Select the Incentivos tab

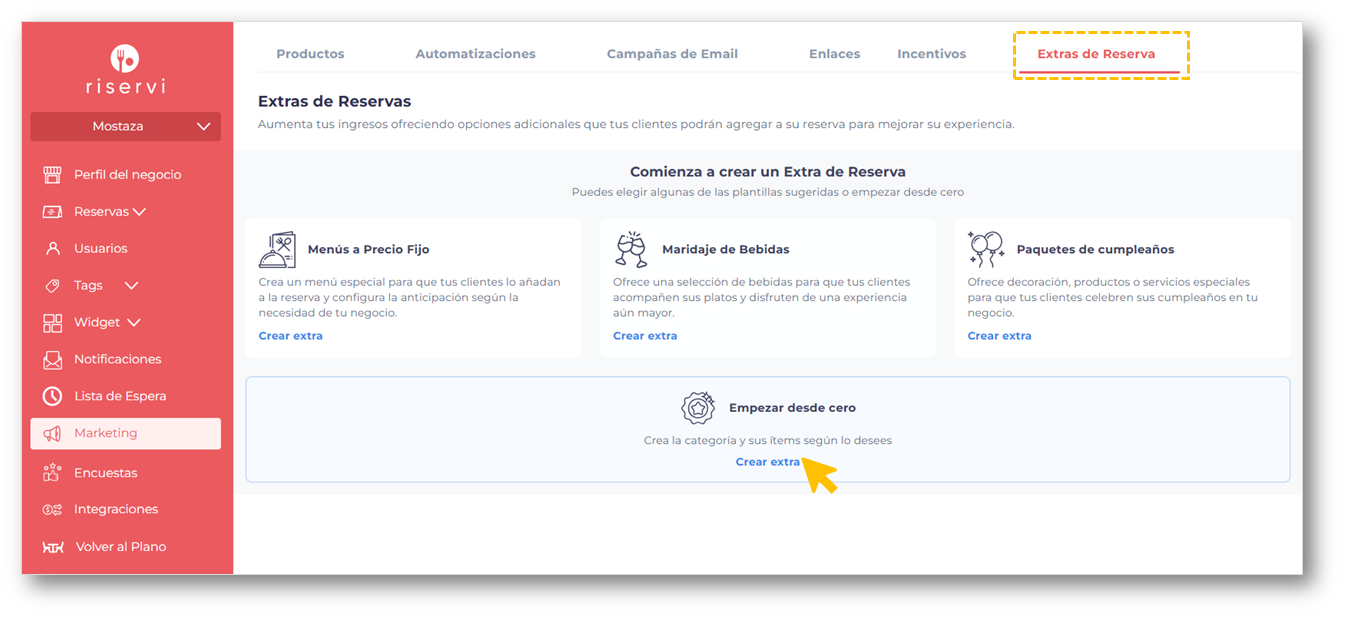[932, 54]
